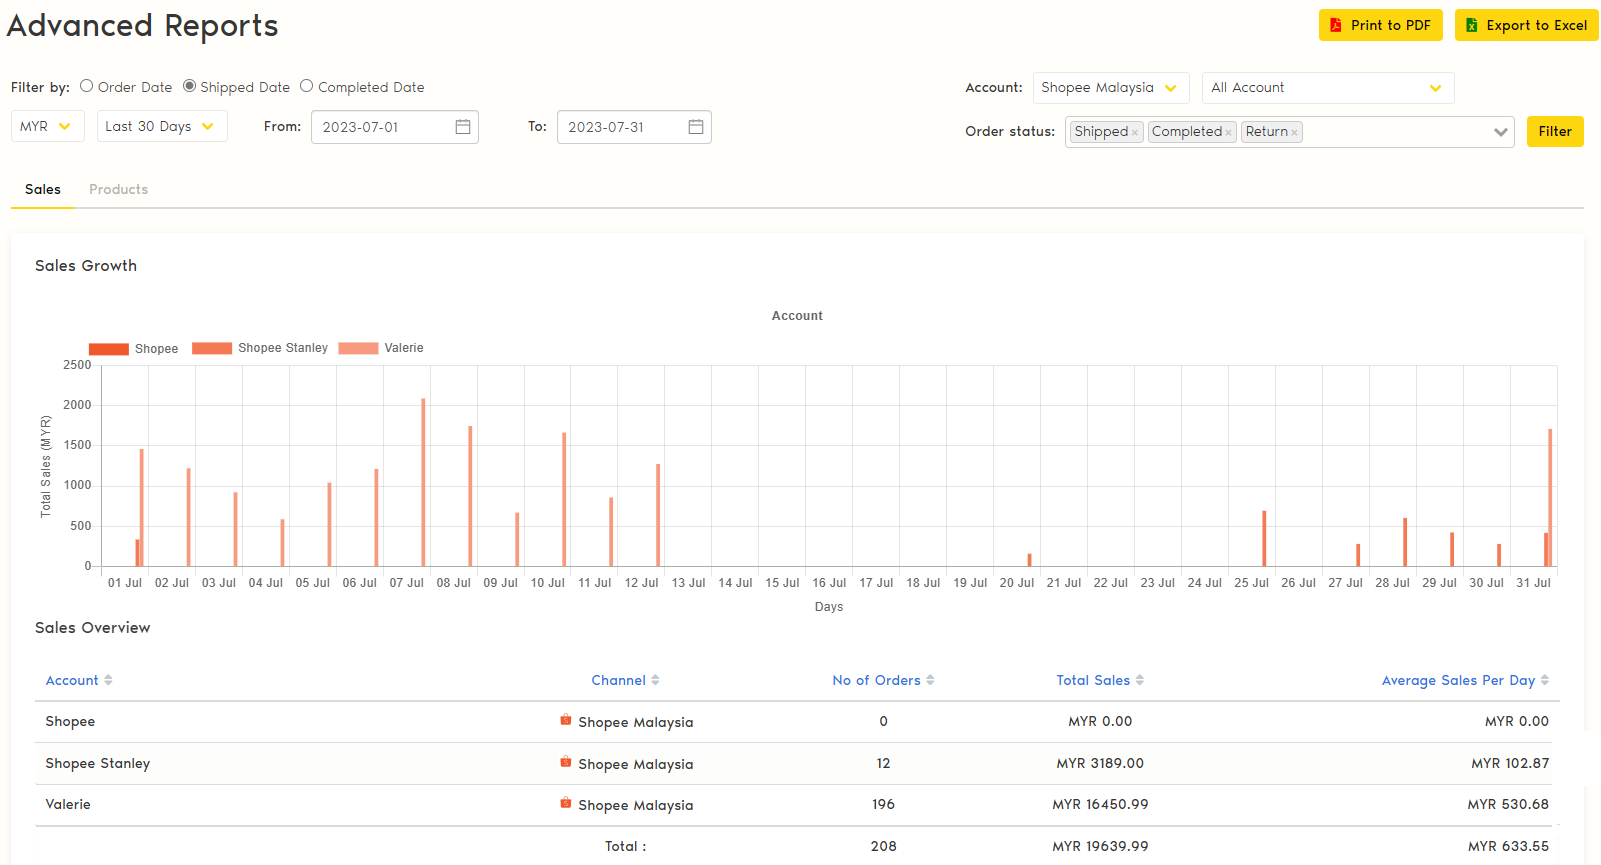Expand the Last 30 Days dropdown

pyautogui.click(x=161, y=126)
